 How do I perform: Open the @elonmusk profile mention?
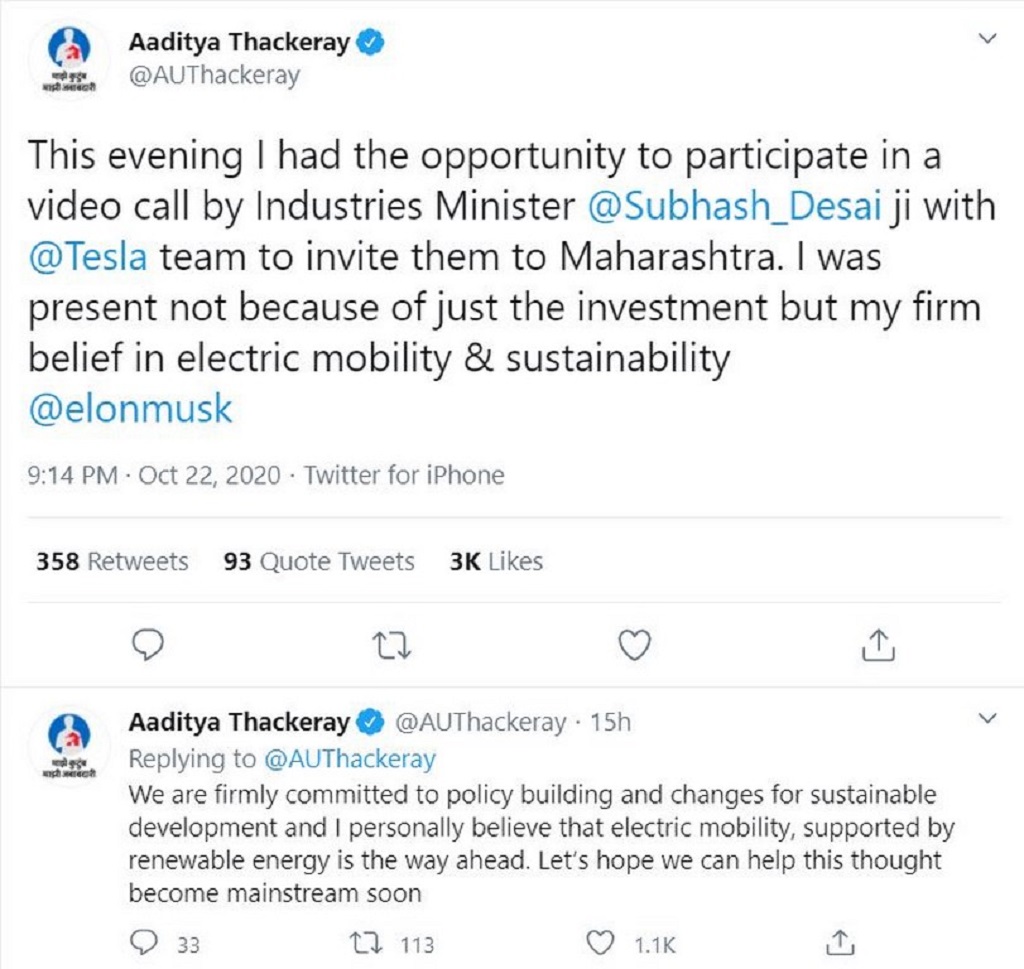click(130, 408)
